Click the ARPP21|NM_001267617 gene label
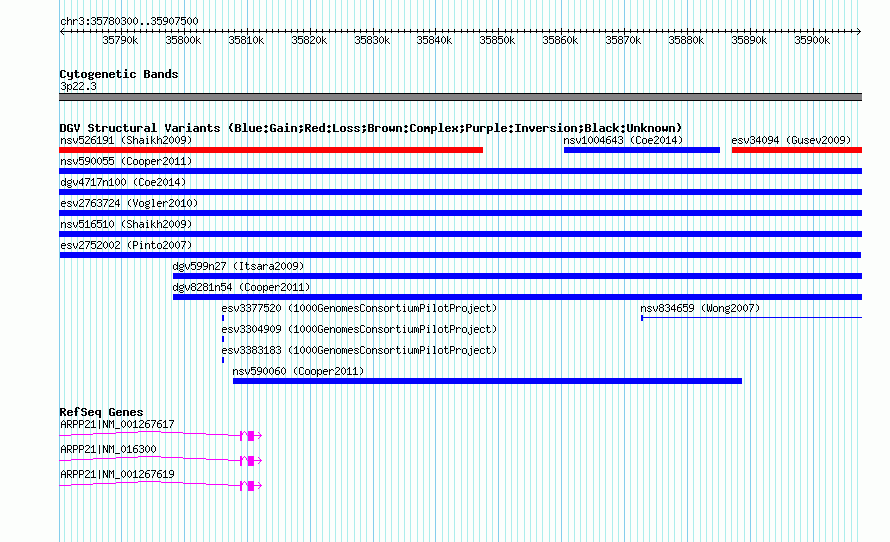The image size is (890, 542). (117, 425)
